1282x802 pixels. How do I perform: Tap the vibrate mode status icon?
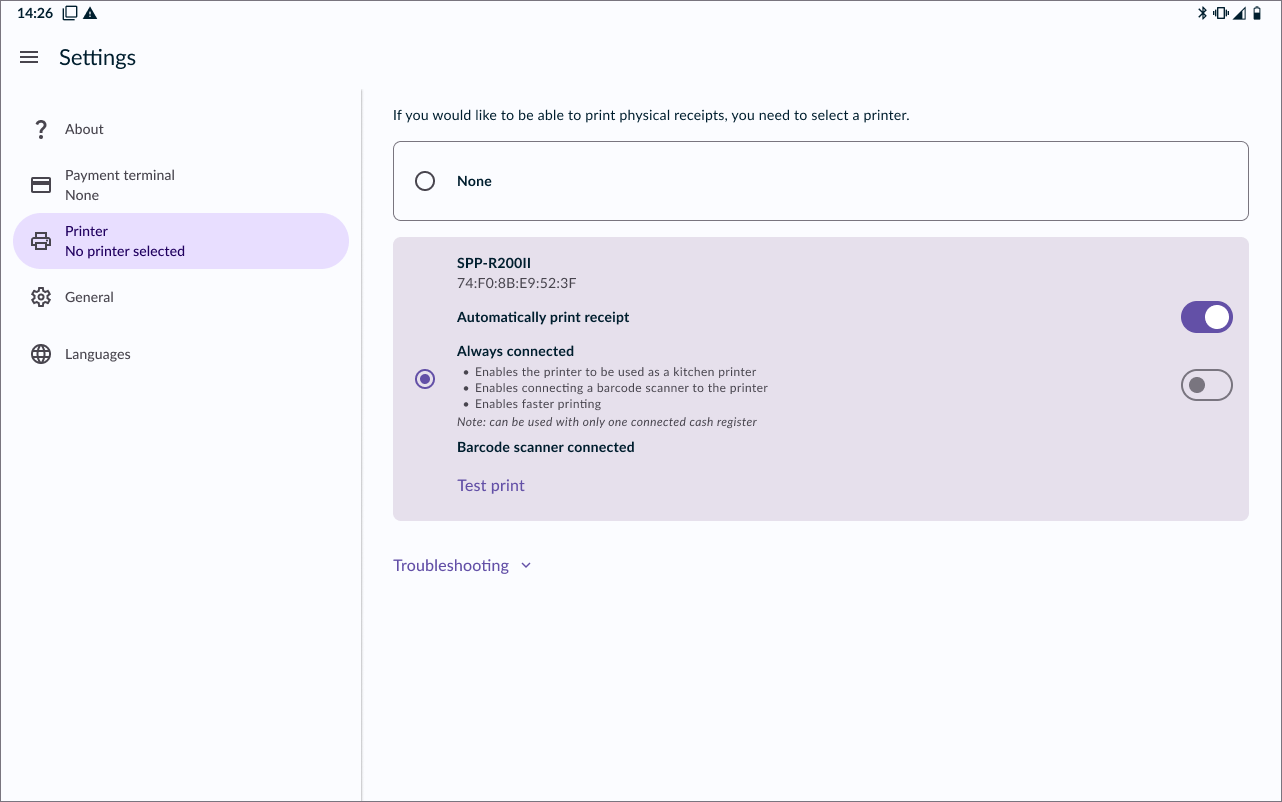click(x=1221, y=13)
